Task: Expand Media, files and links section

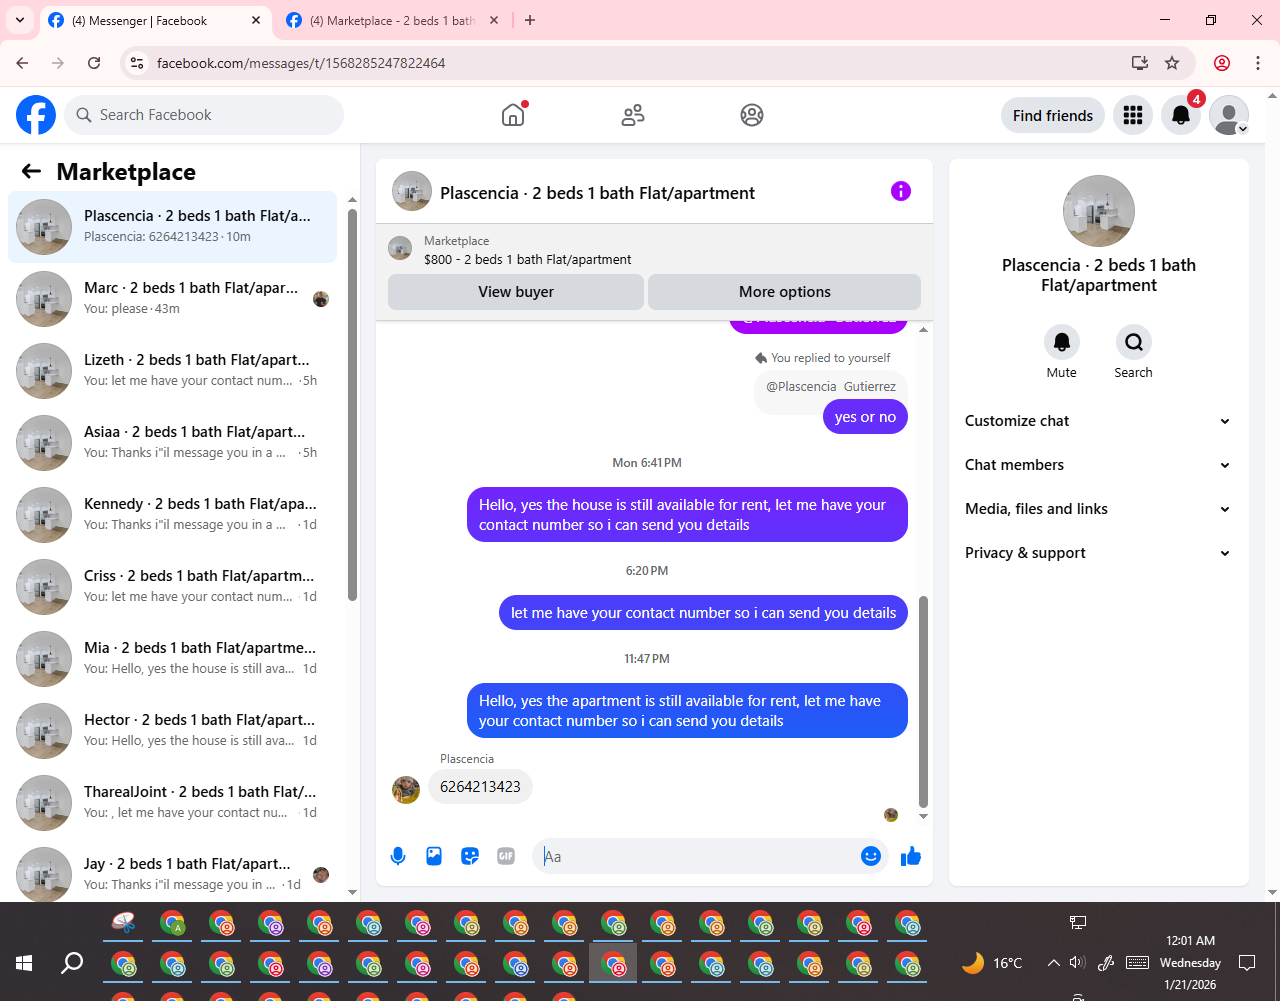Action: pyautogui.click(x=1097, y=509)
